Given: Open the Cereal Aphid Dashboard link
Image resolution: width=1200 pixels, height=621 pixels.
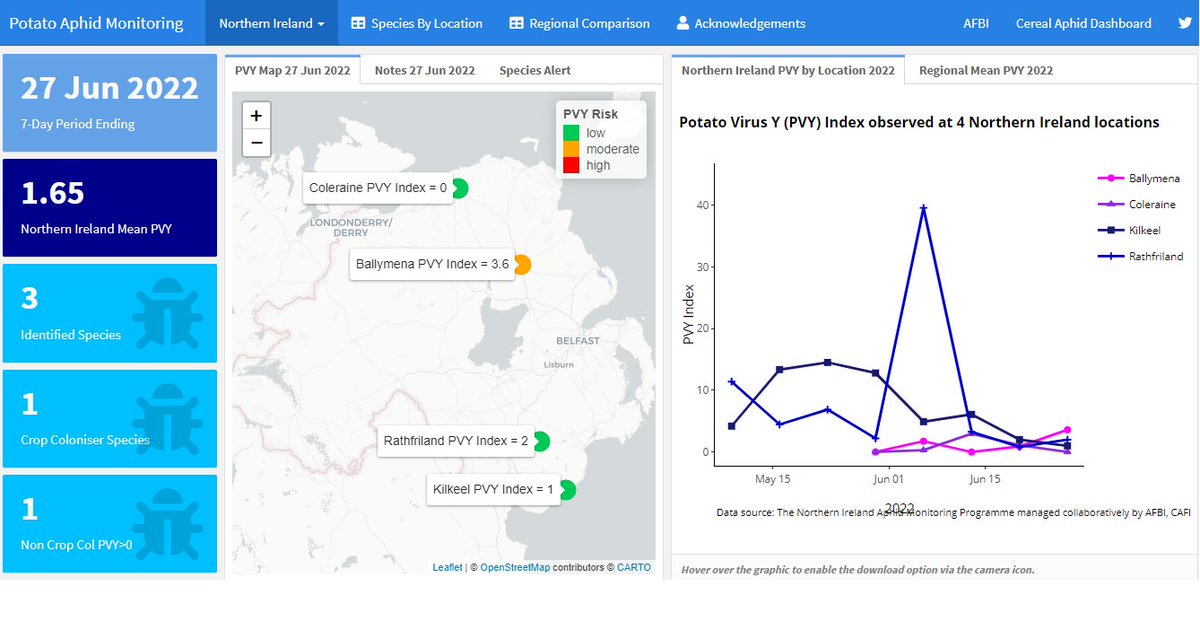Looking at the screenshot, I should (x=1083, y=22).
